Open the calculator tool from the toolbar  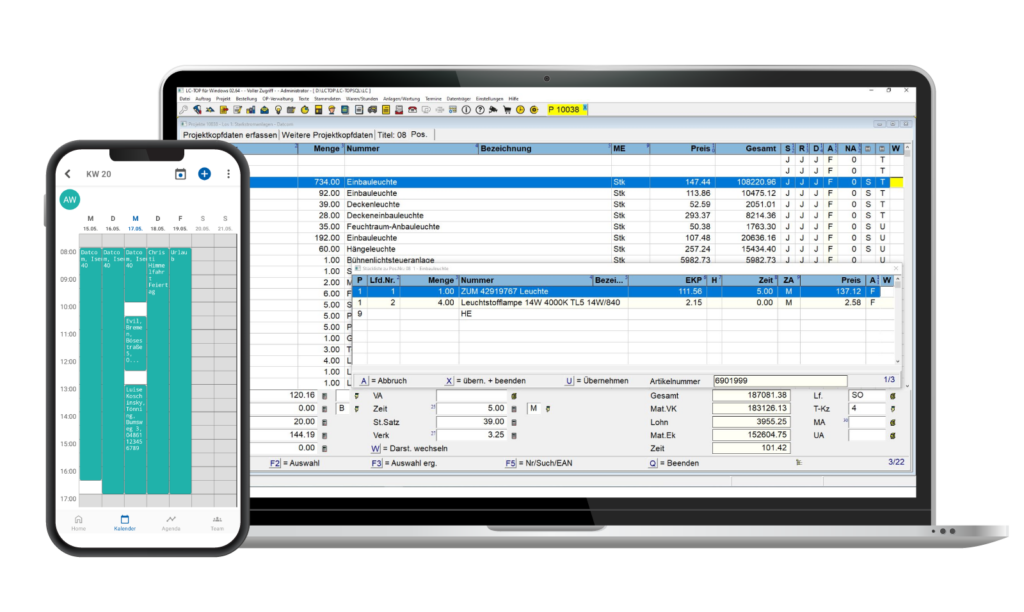(x=318, y=110)
